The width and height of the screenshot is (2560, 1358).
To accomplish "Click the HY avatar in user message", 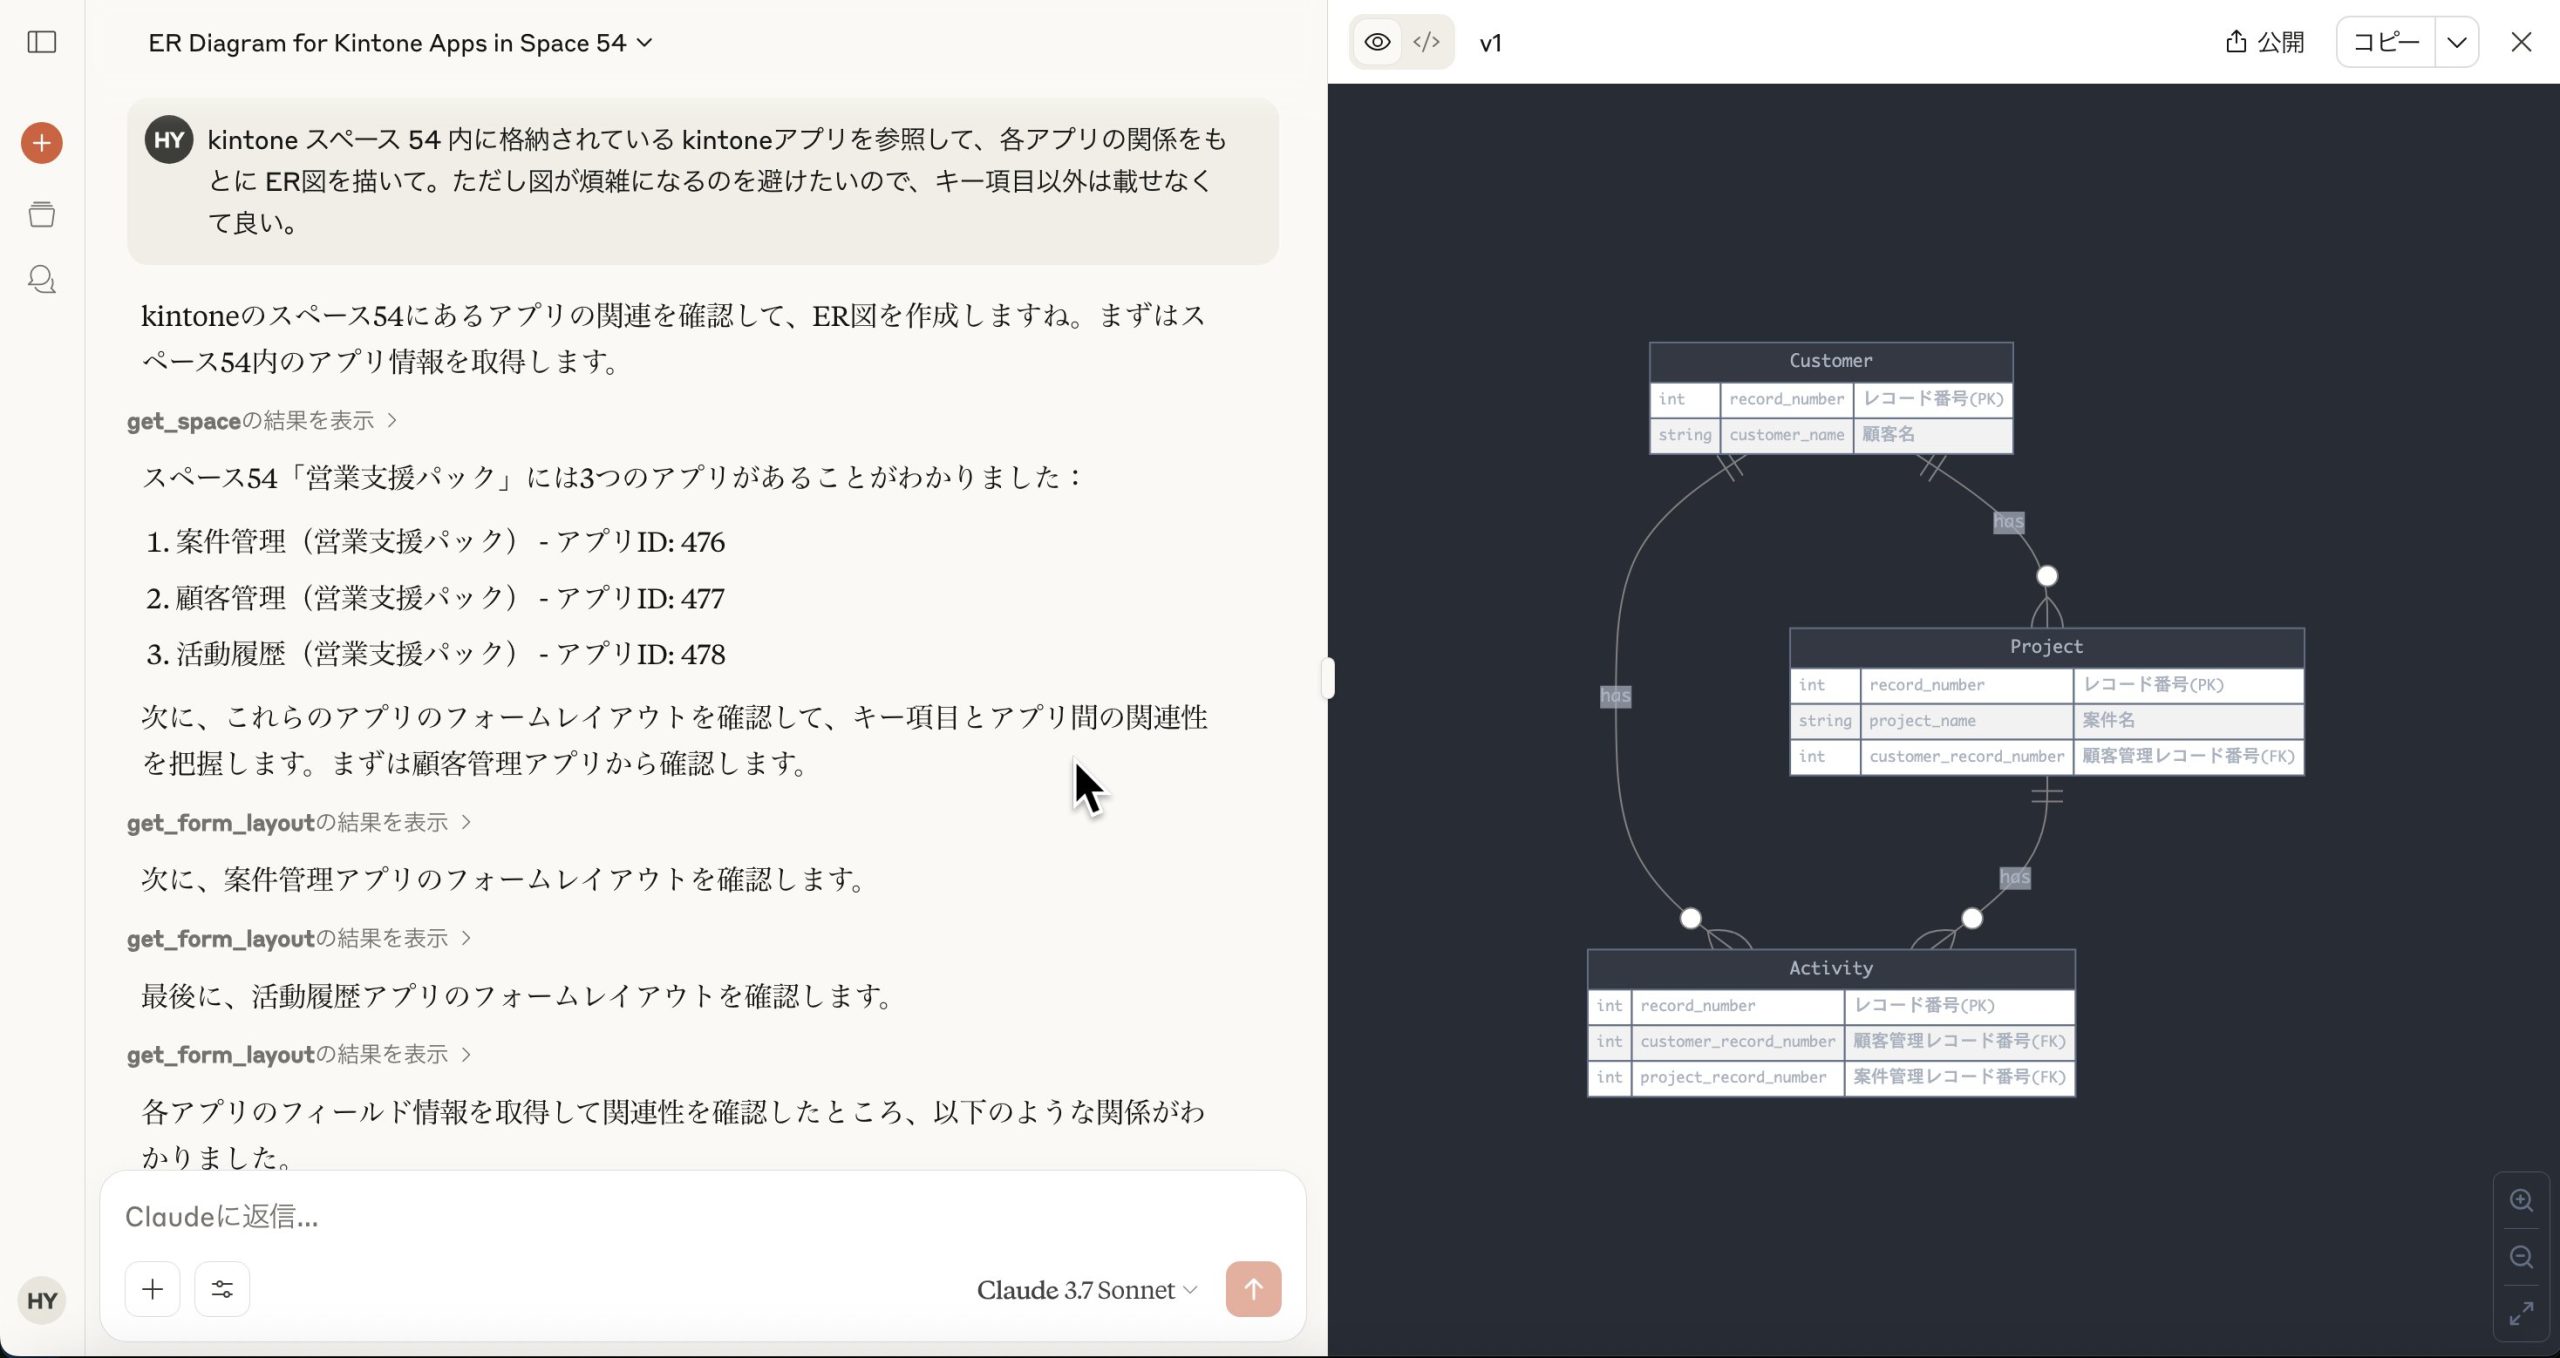I will click(x=168, y=139).
